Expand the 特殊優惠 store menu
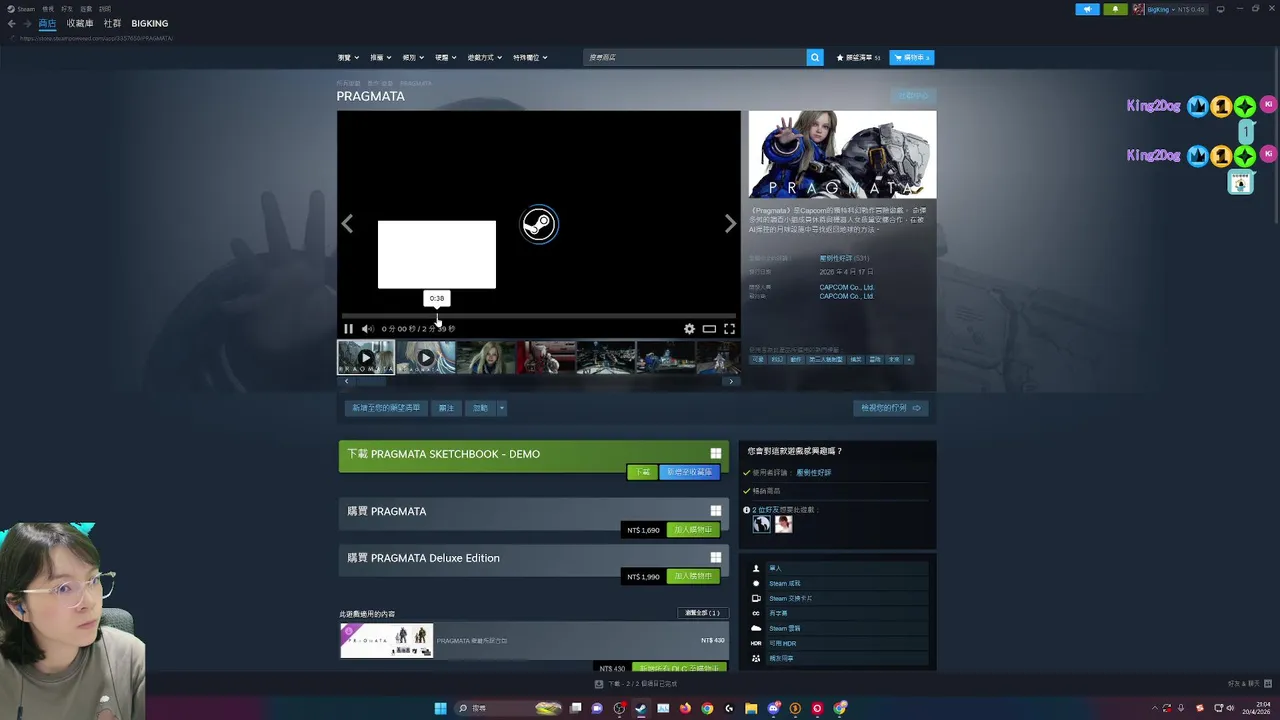 [530, 58]
